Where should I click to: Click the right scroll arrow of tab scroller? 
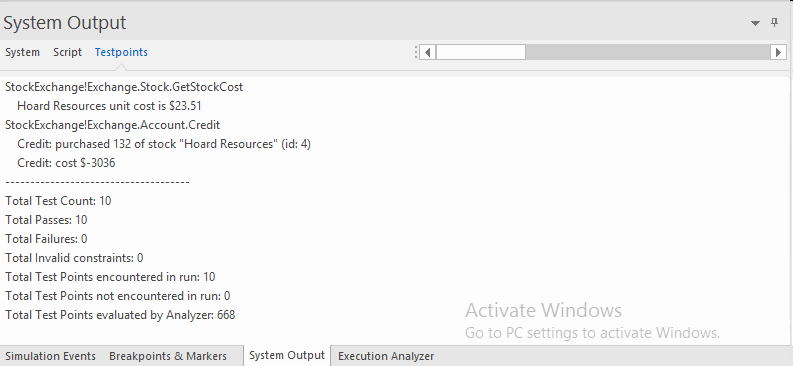point(778,52)
